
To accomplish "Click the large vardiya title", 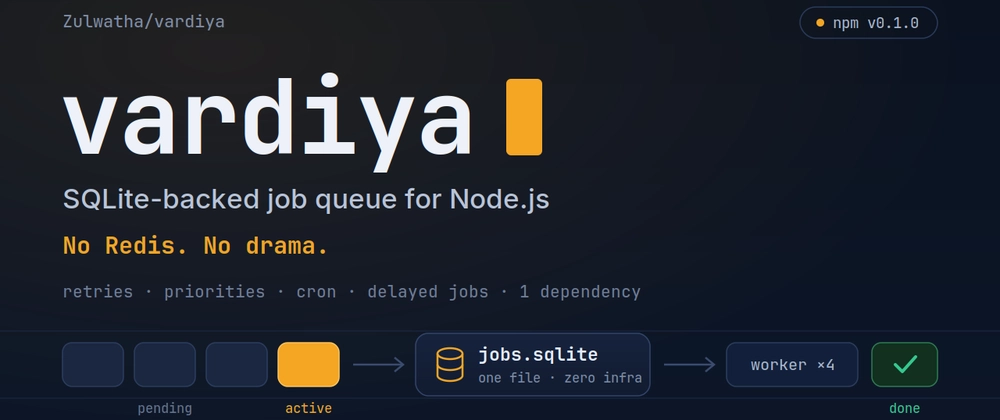I will click(267, 121).
